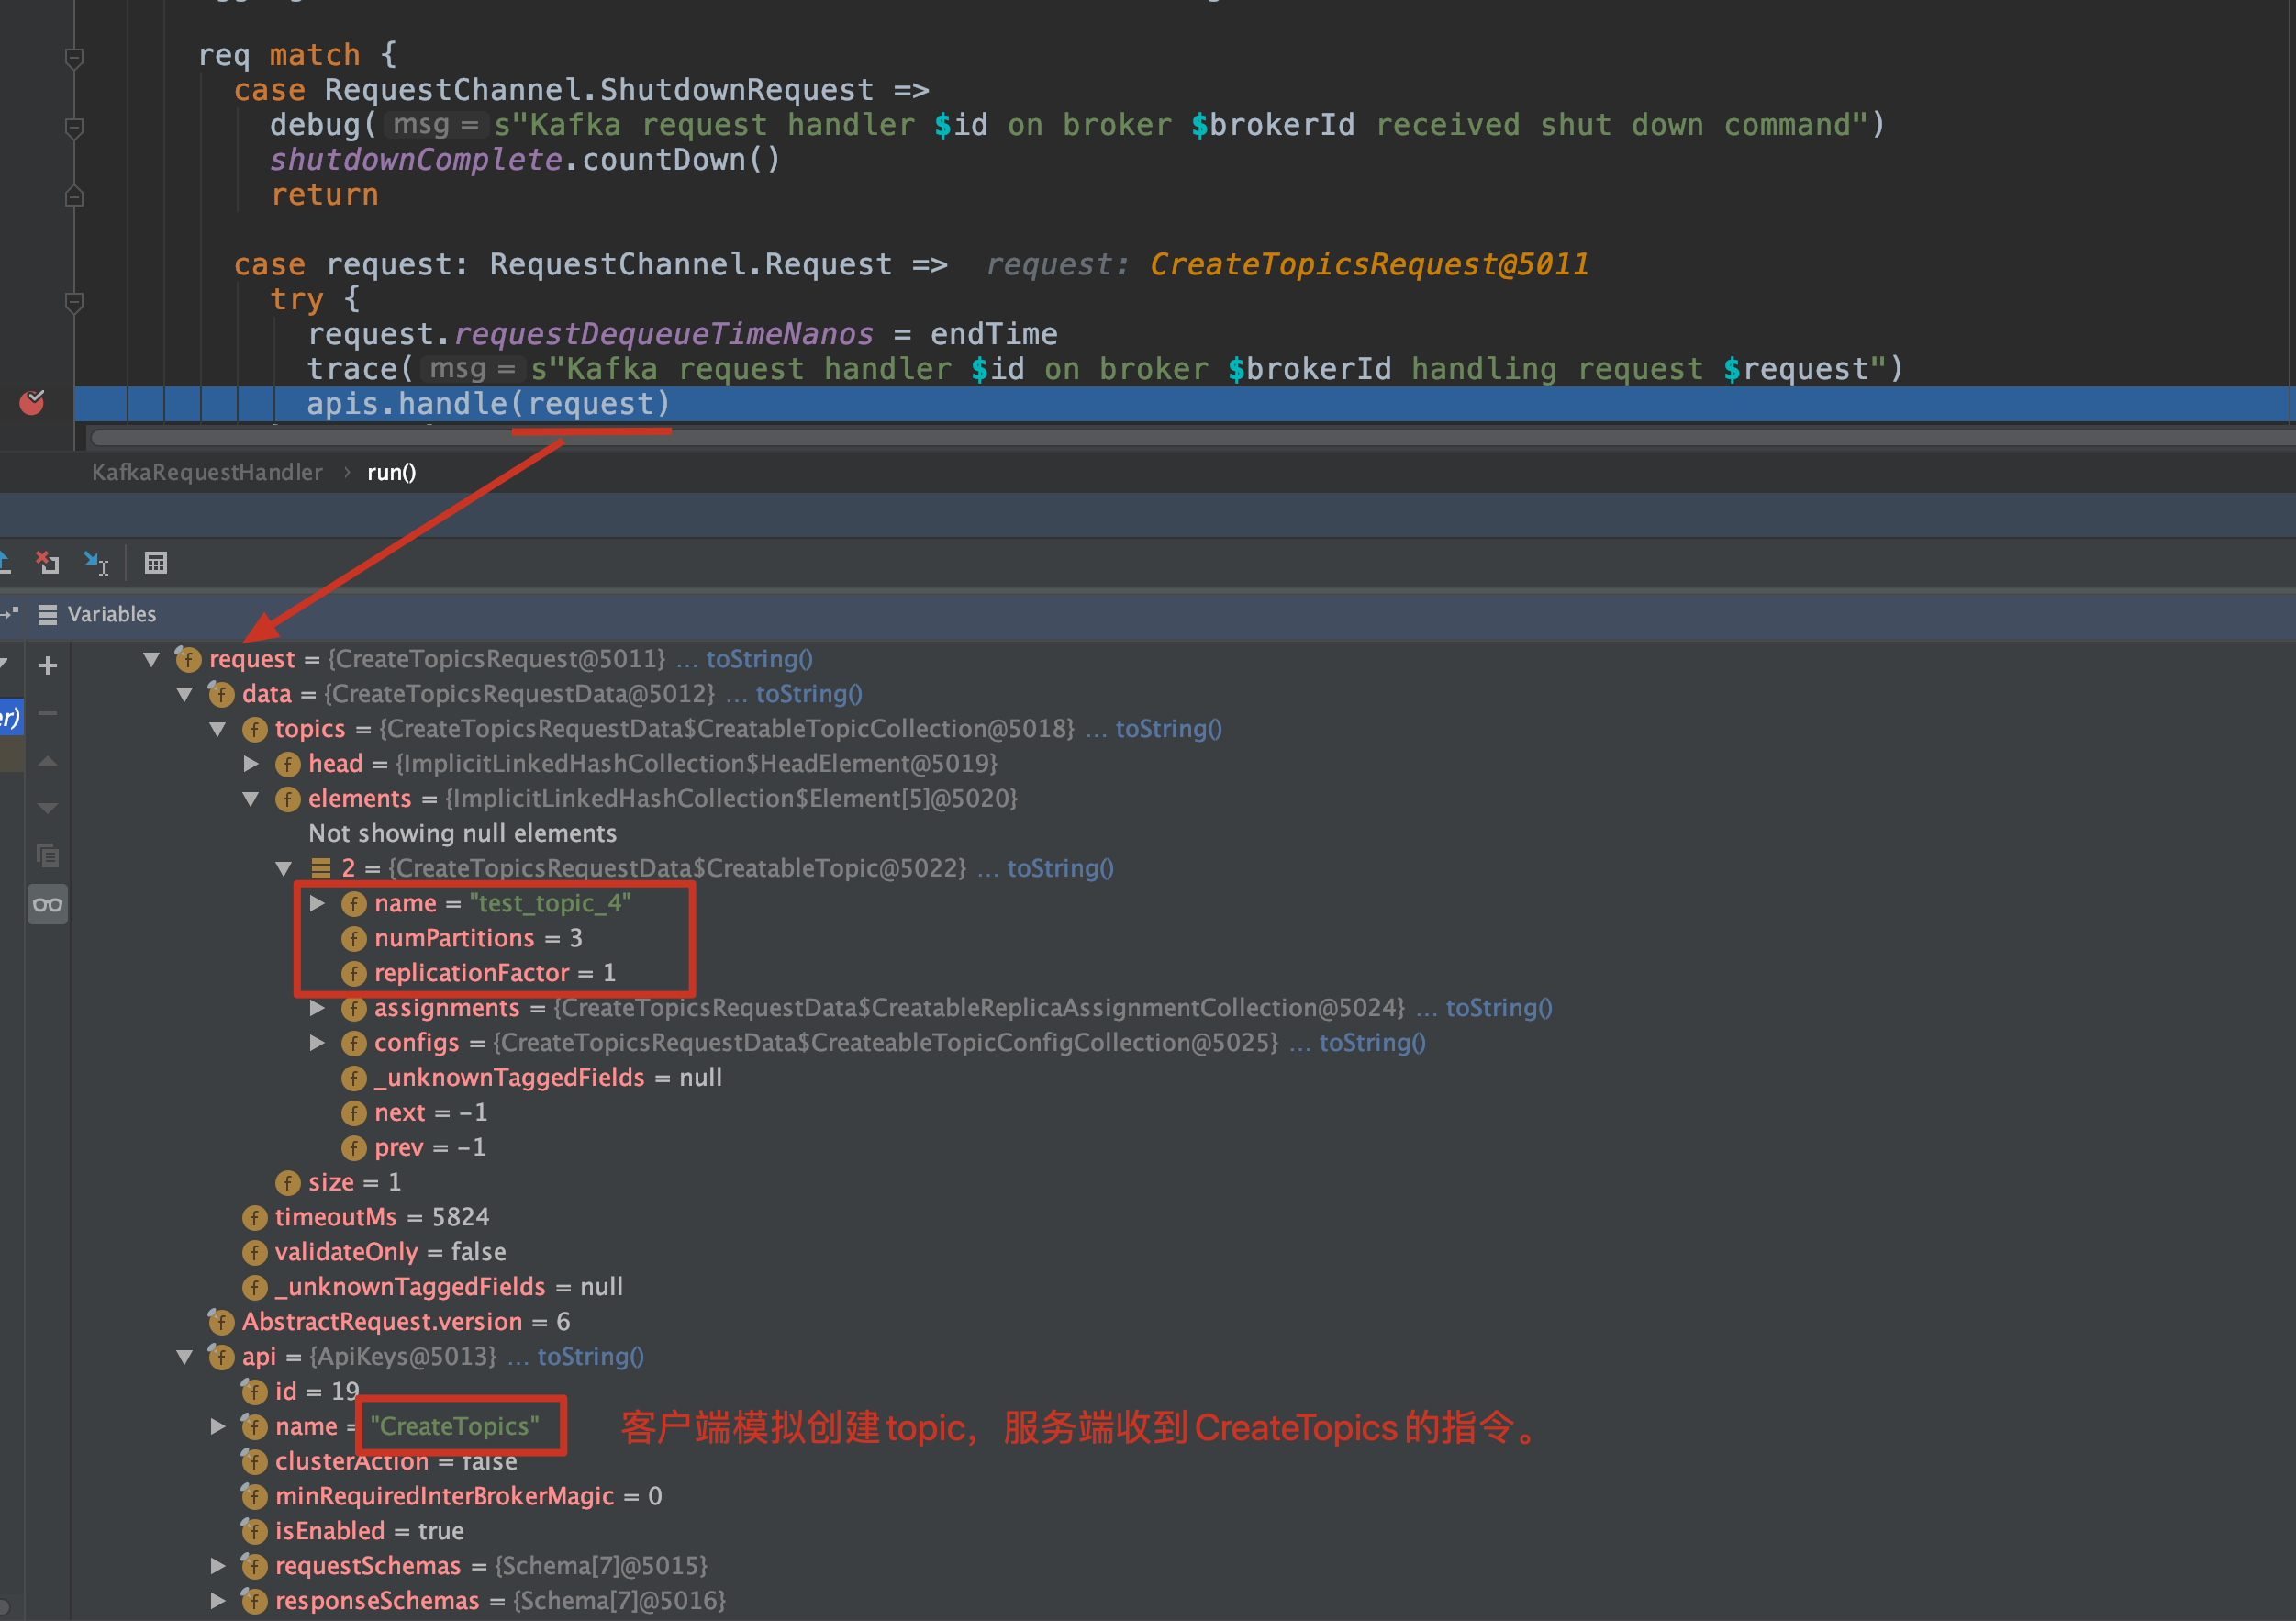Viewport: 2296px width, 1621px height.
Task: Click the field icon beside numPartitions
Action: click(354, 939)
